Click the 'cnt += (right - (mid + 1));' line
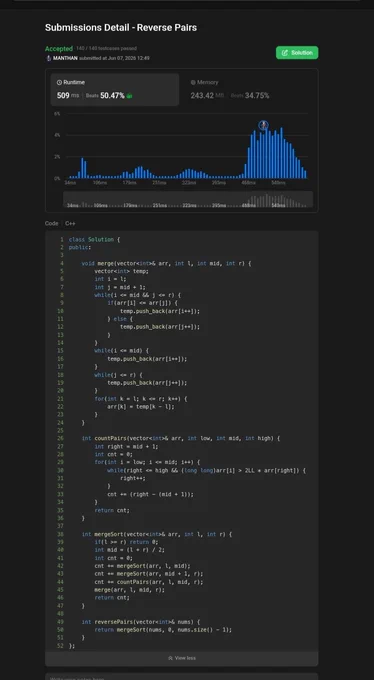Image resolution: width=374 pixels, height=680 pixels. point(151,494)
